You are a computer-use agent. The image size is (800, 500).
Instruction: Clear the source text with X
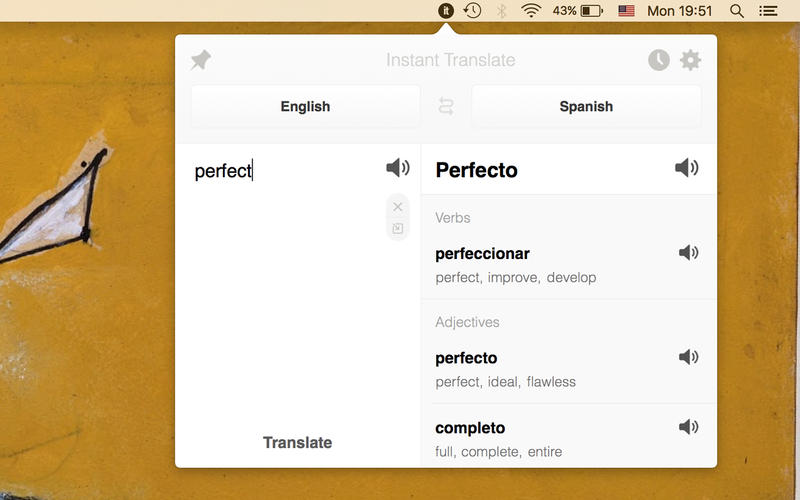[398, 207]
